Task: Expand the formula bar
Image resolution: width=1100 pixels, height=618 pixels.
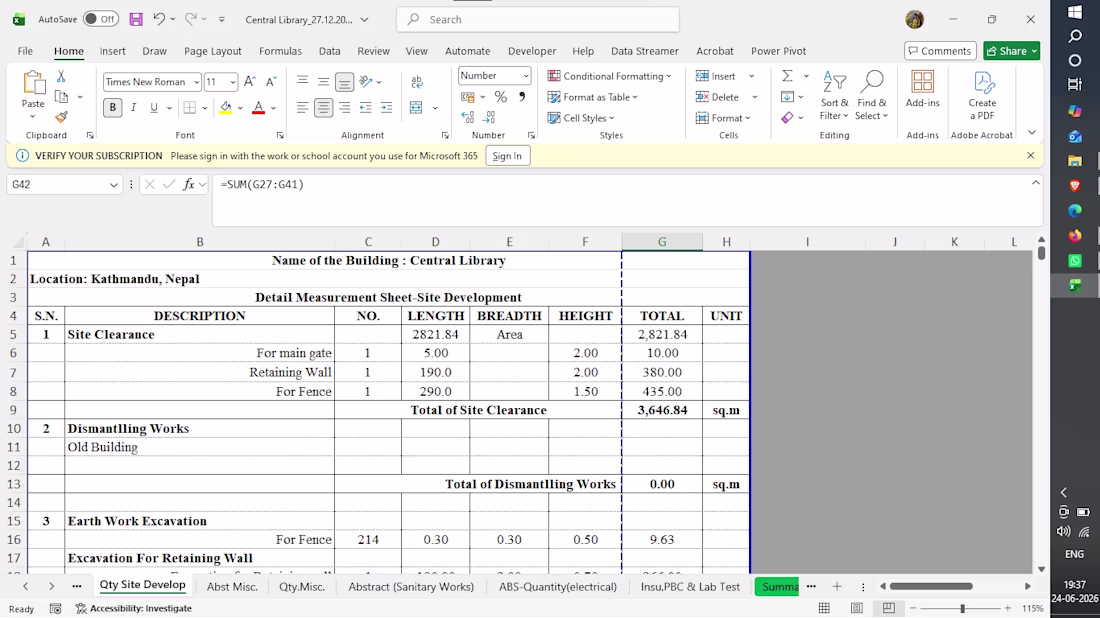Action: point(1035,182)
